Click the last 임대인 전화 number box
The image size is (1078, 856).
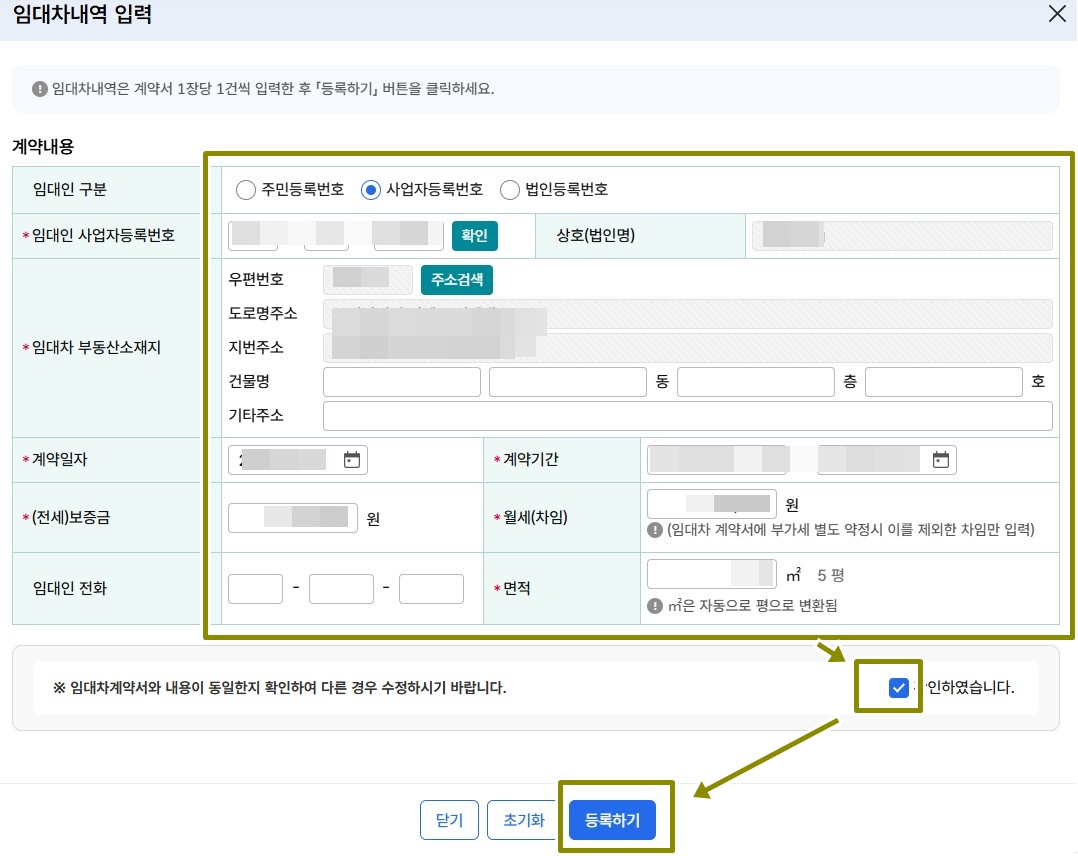tap(431, 589)
